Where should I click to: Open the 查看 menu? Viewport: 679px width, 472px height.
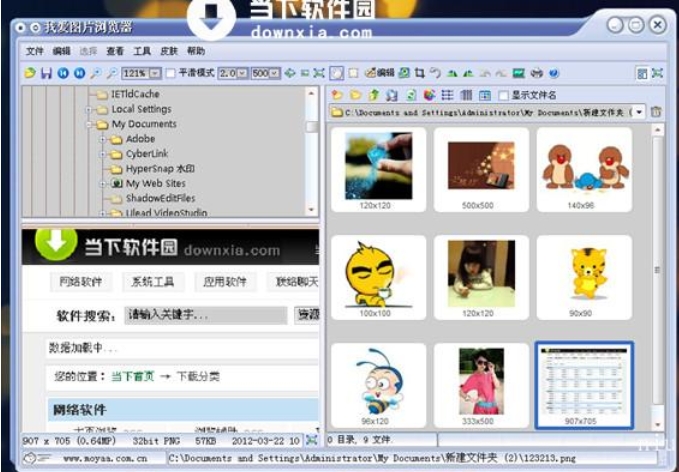(115, 51)
